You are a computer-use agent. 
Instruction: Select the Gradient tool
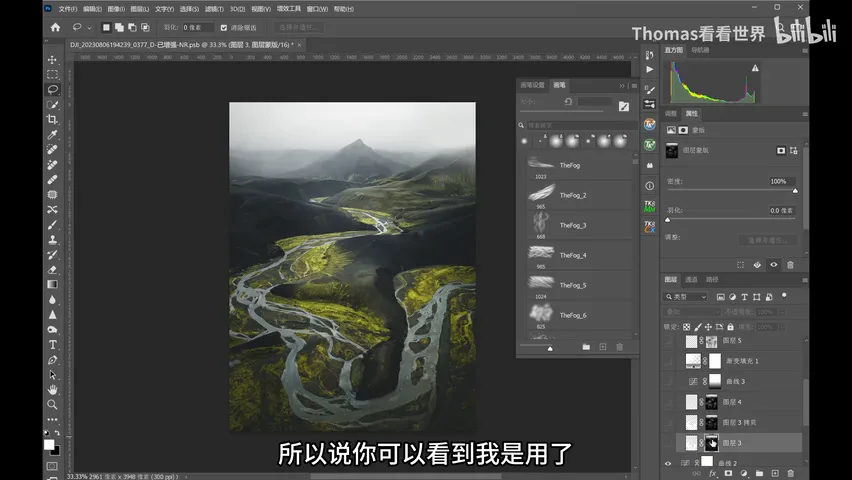tap(52, 284)
